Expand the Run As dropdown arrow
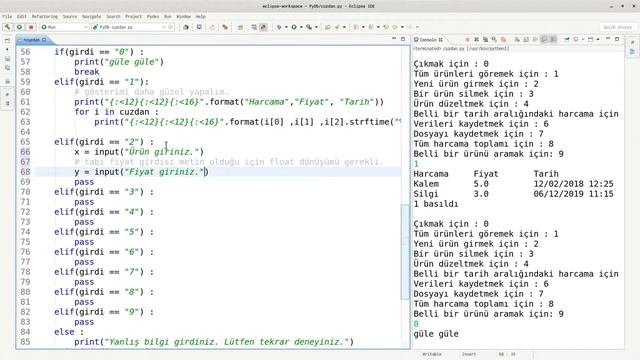Screen dimensions: 640x360 point(301,27)
